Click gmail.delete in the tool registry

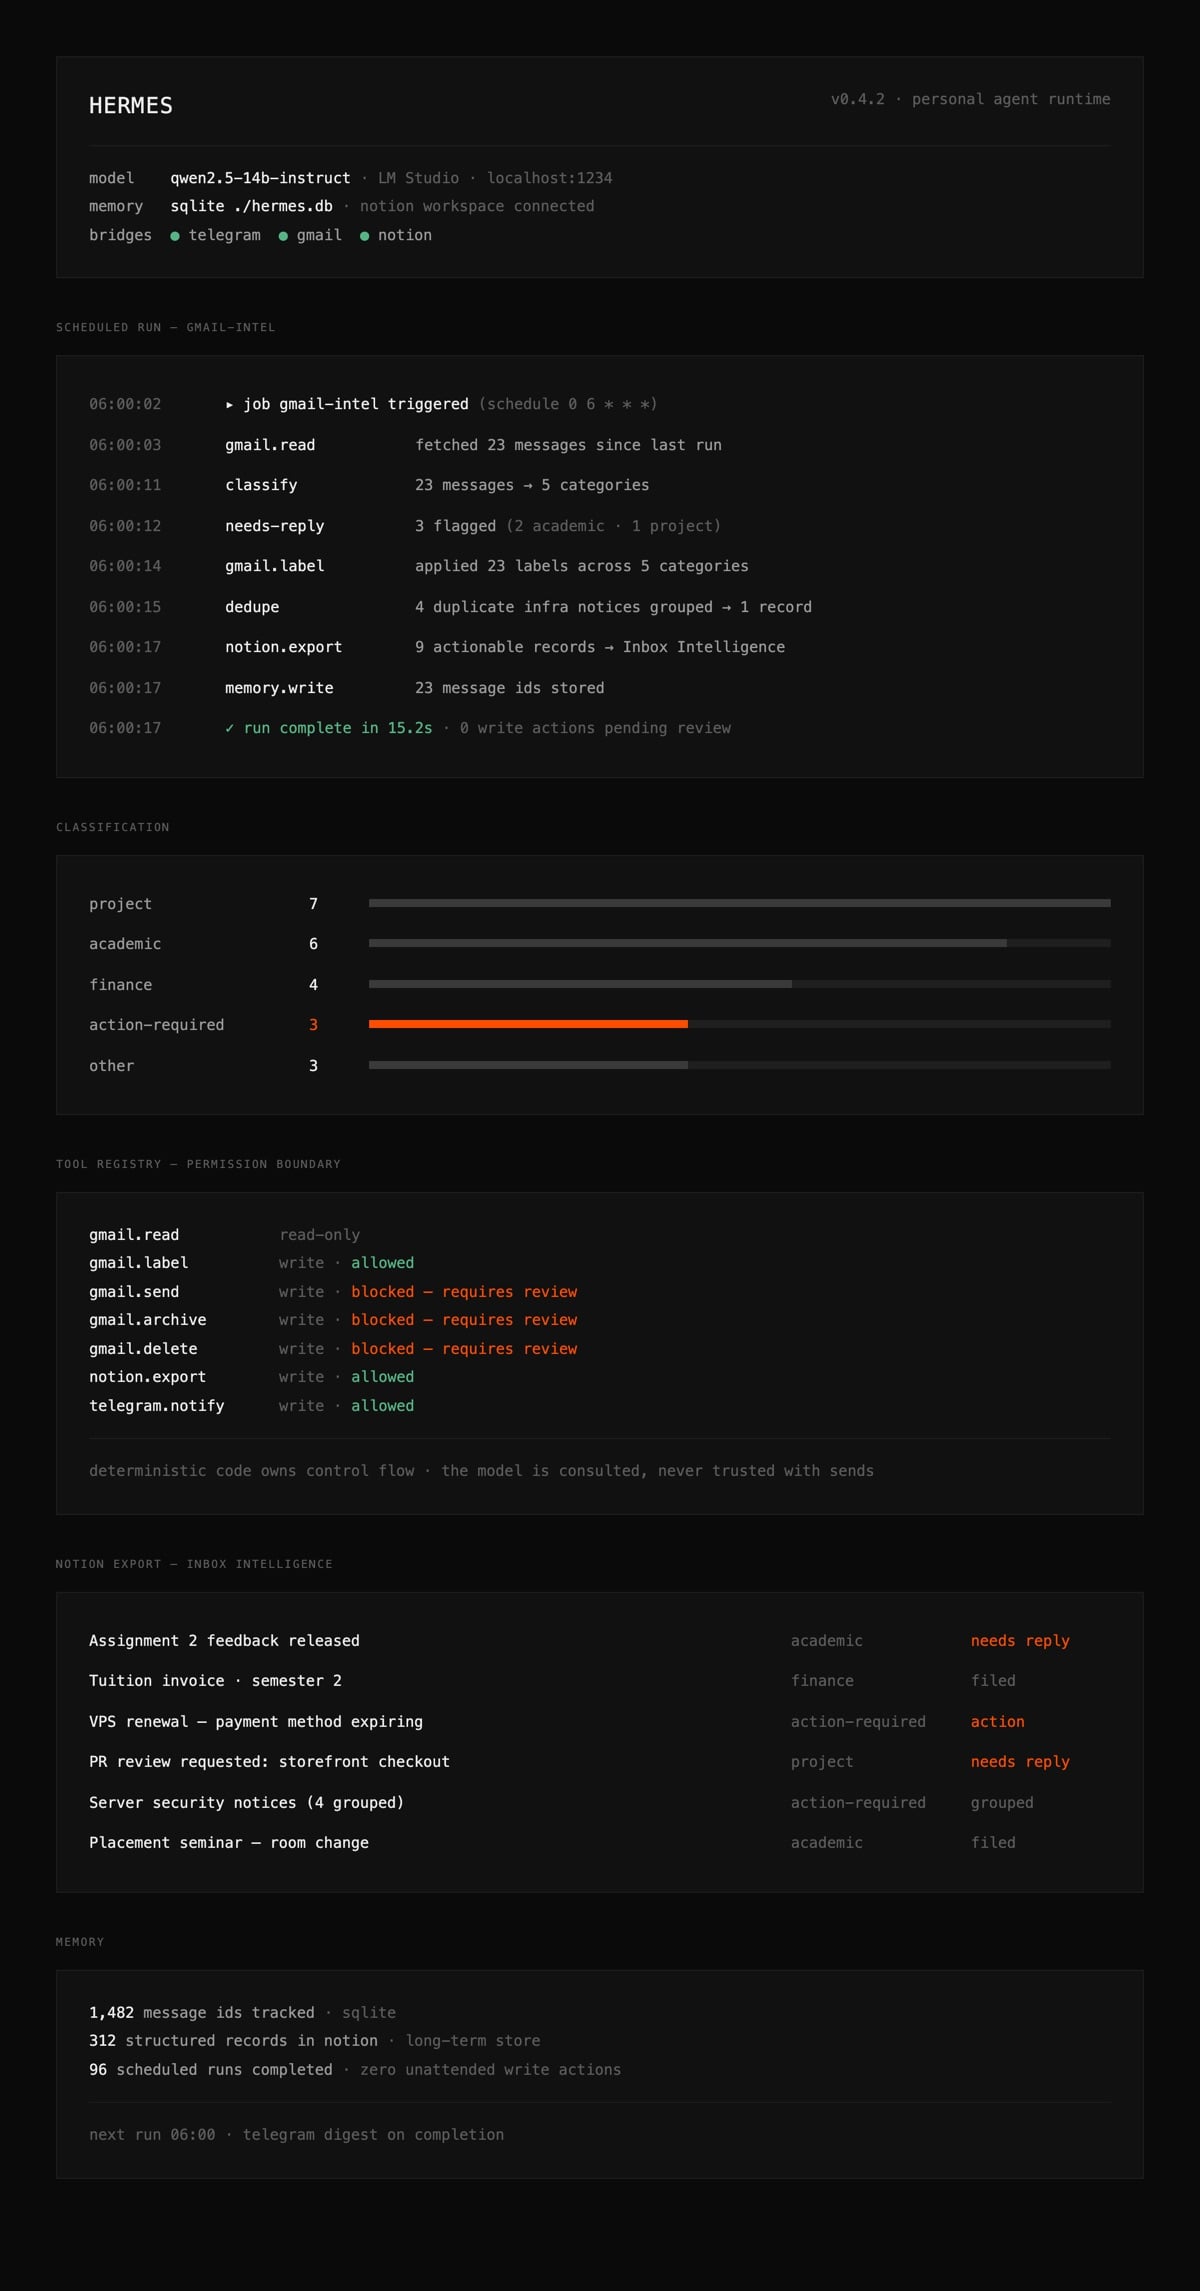click(143, 1349)
